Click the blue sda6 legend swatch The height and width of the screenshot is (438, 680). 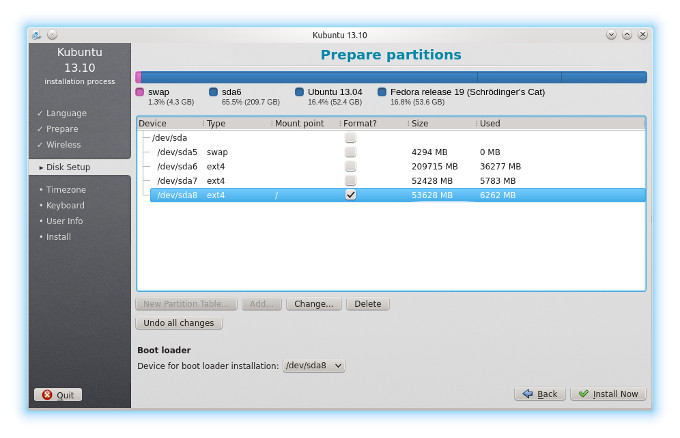(x=213, y=92)
